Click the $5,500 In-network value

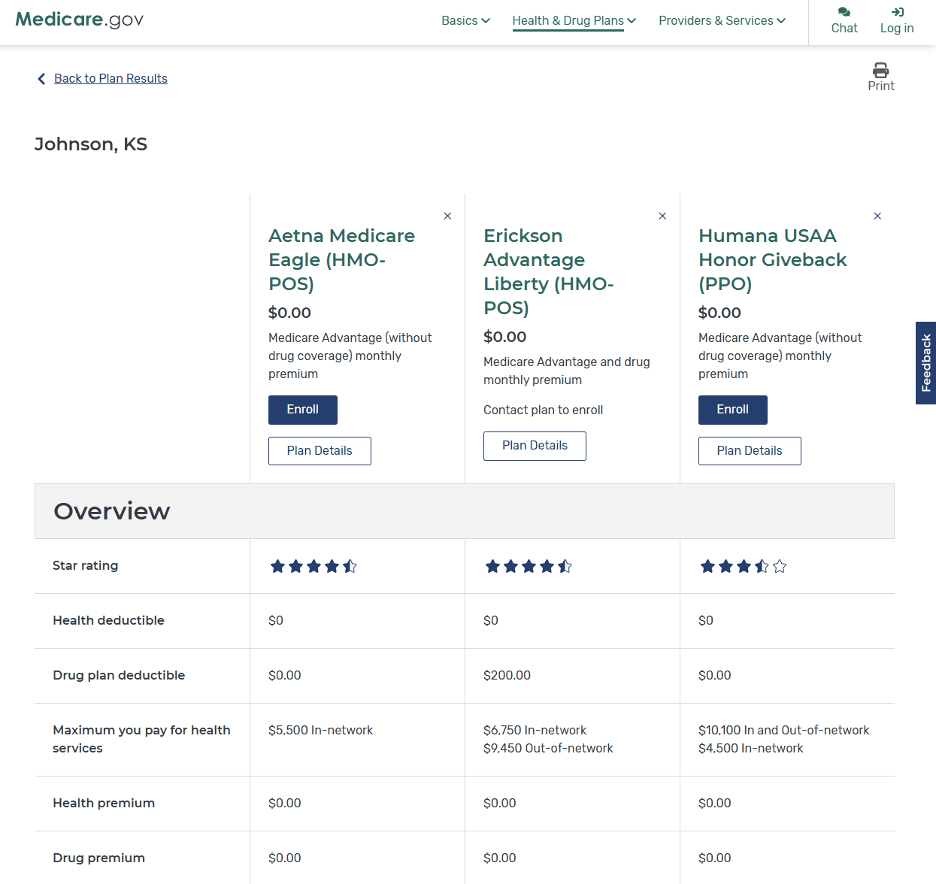pos(321,730)
